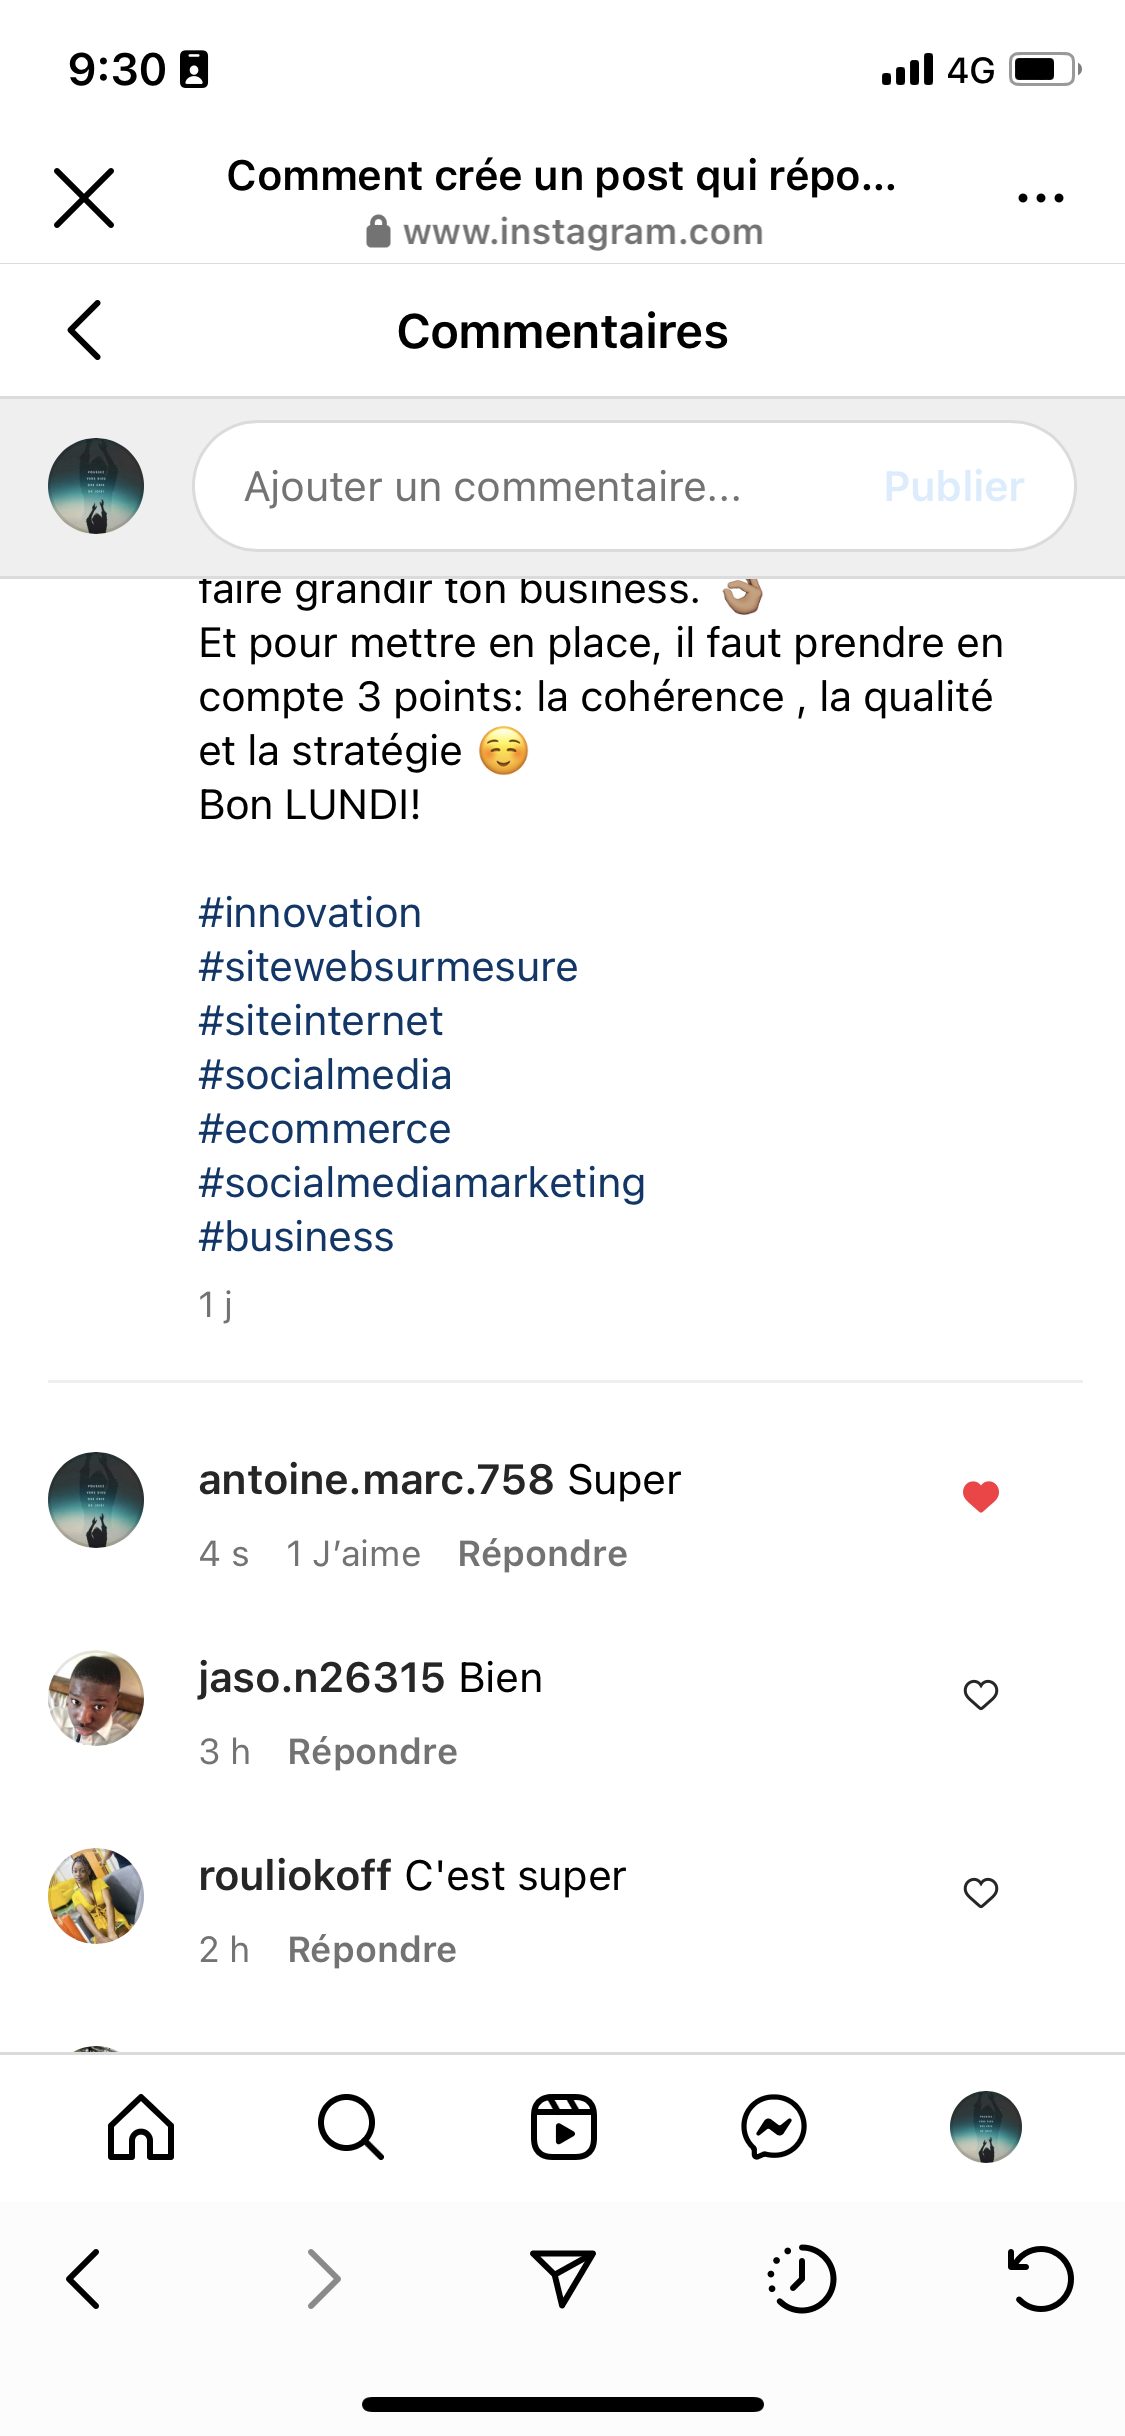Tap the browser share arrow icon
Viewport: 1125px width, 2436px height.
coord(563,2279)
